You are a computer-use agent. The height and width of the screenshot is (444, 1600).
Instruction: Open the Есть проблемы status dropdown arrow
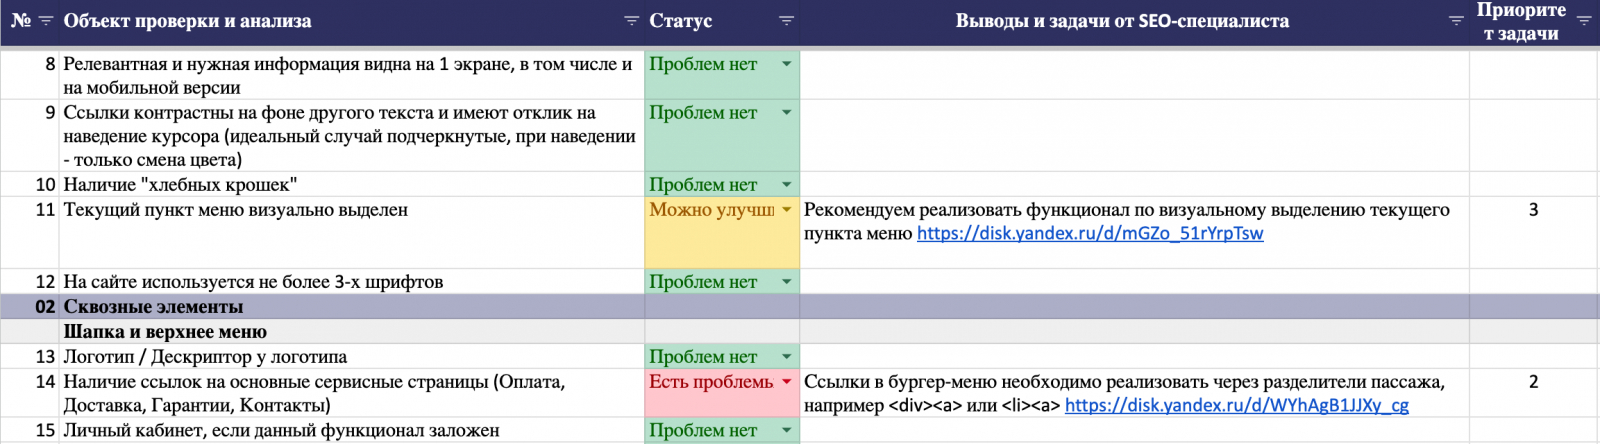click(x=786, y=382)
